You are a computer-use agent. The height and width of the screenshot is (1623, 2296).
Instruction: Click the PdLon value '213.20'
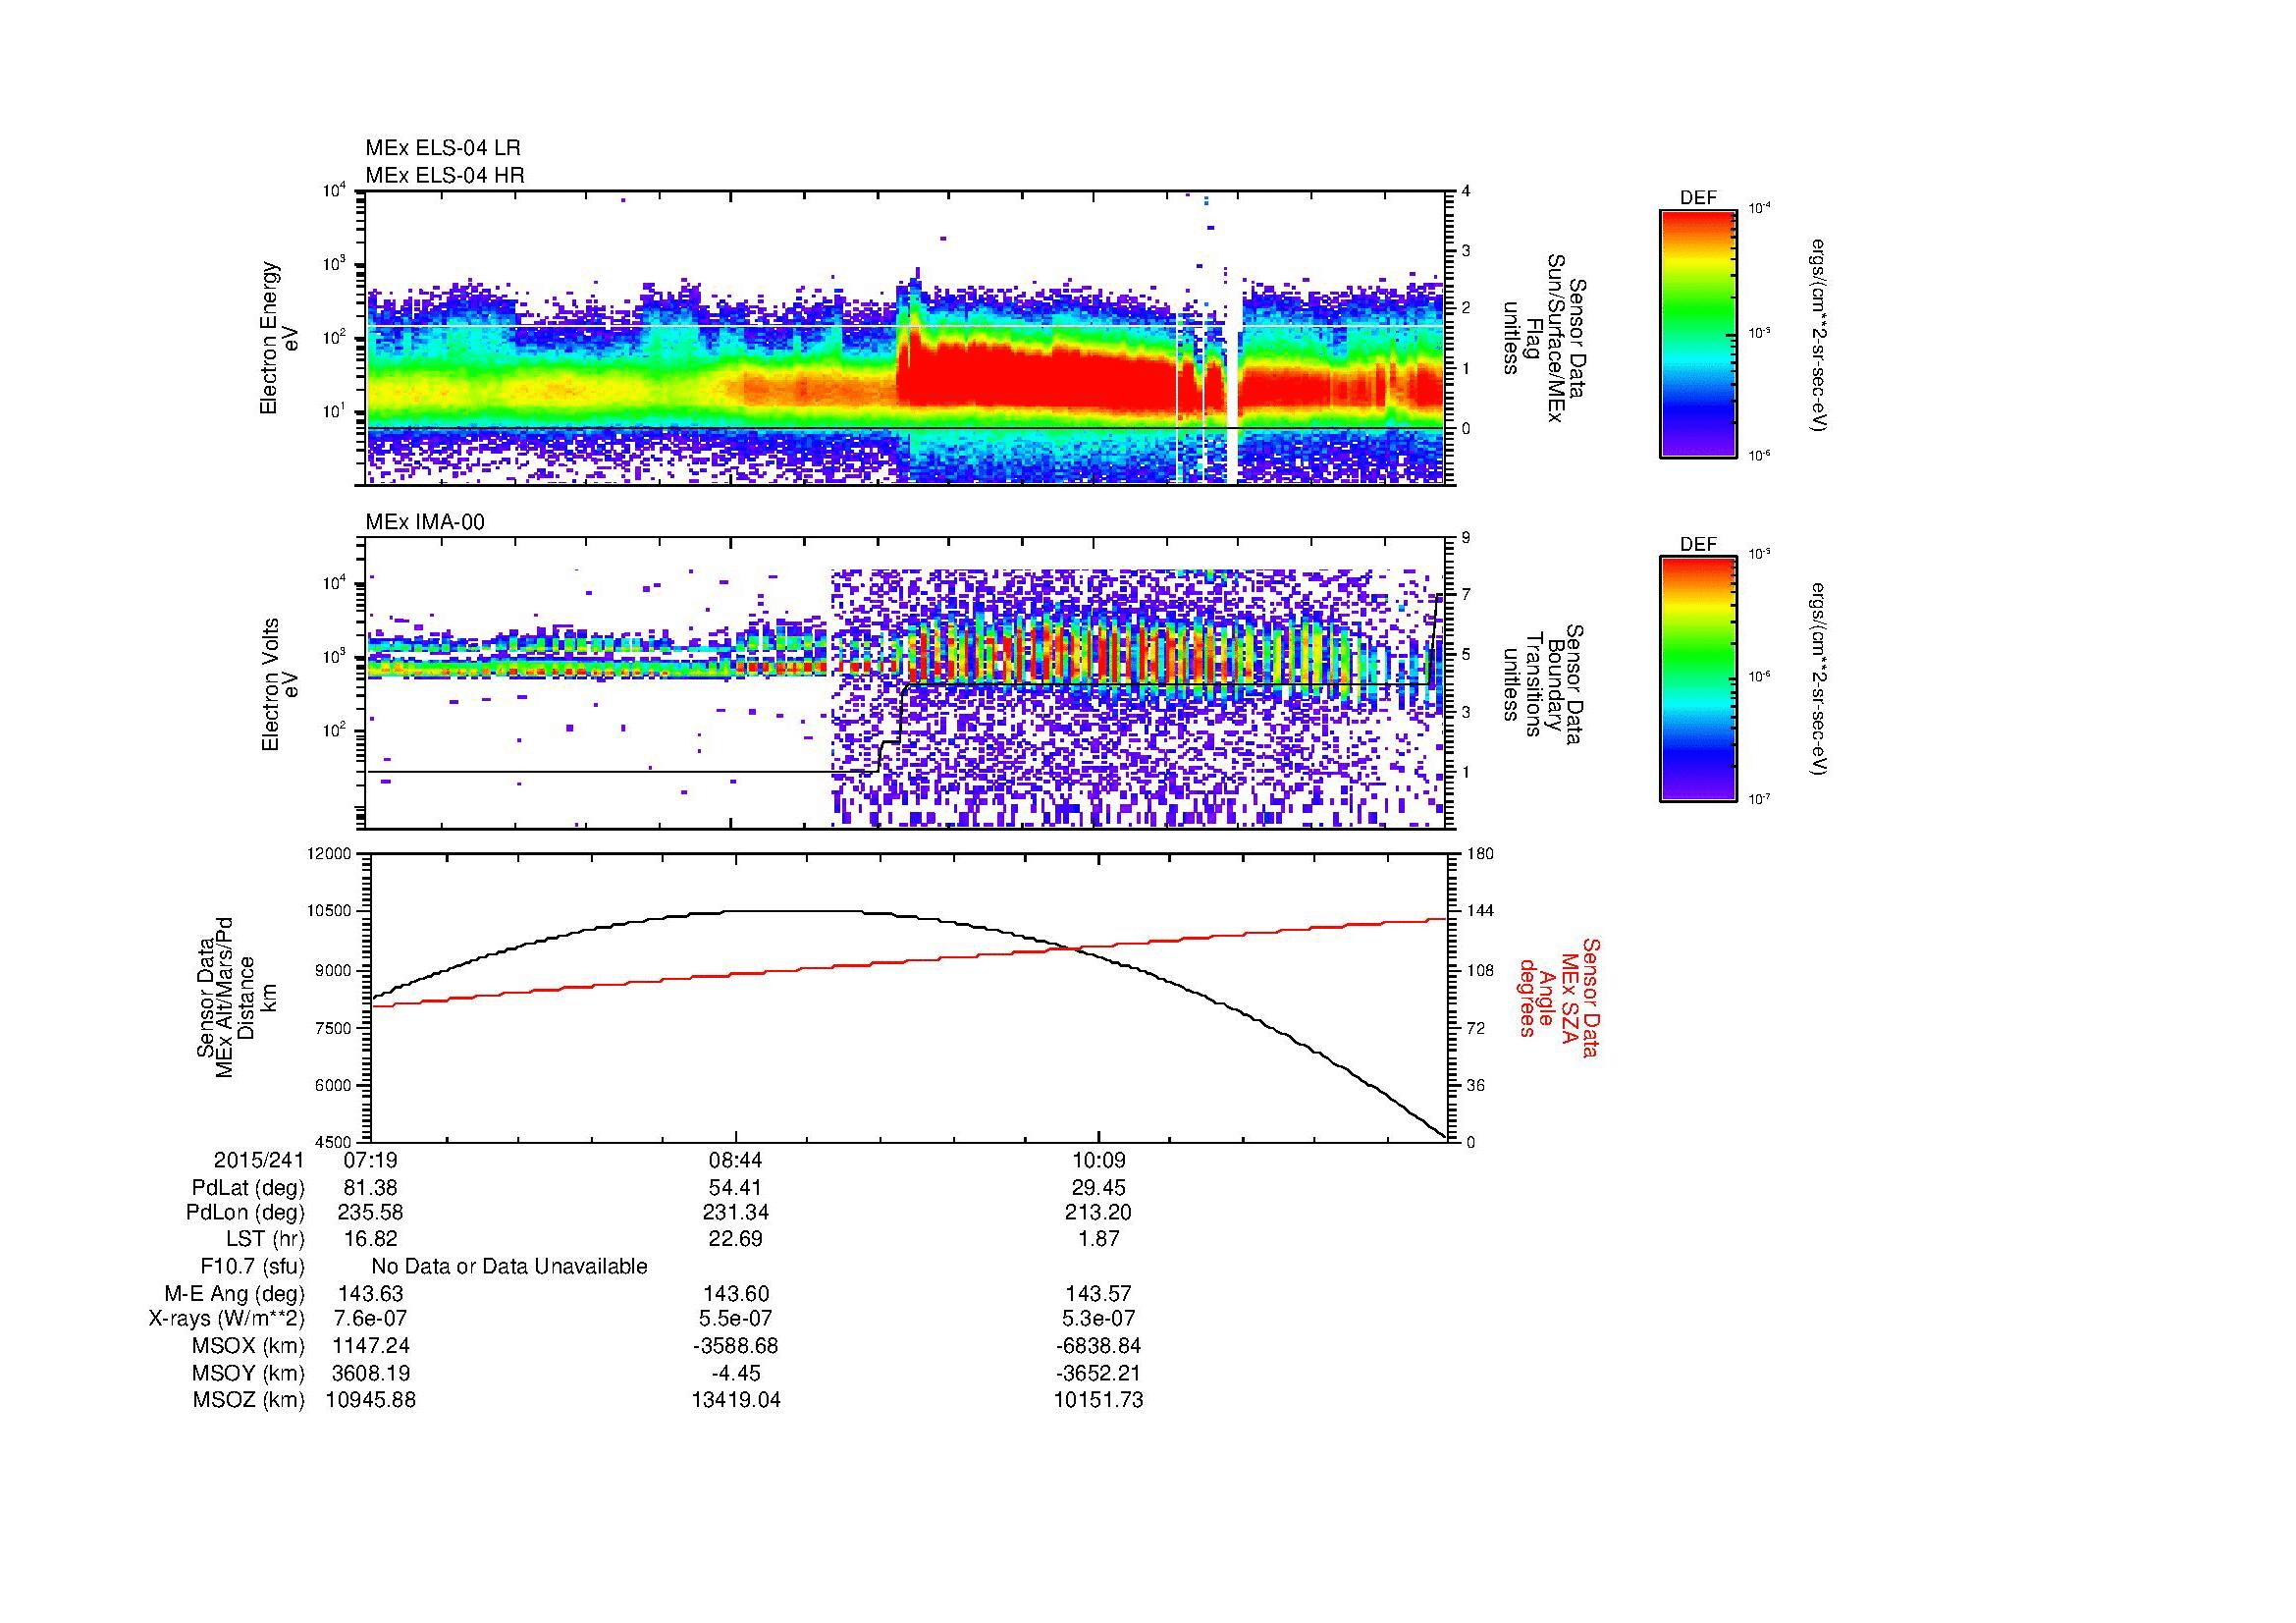pyautogui.click(x=1098, y=1213)
